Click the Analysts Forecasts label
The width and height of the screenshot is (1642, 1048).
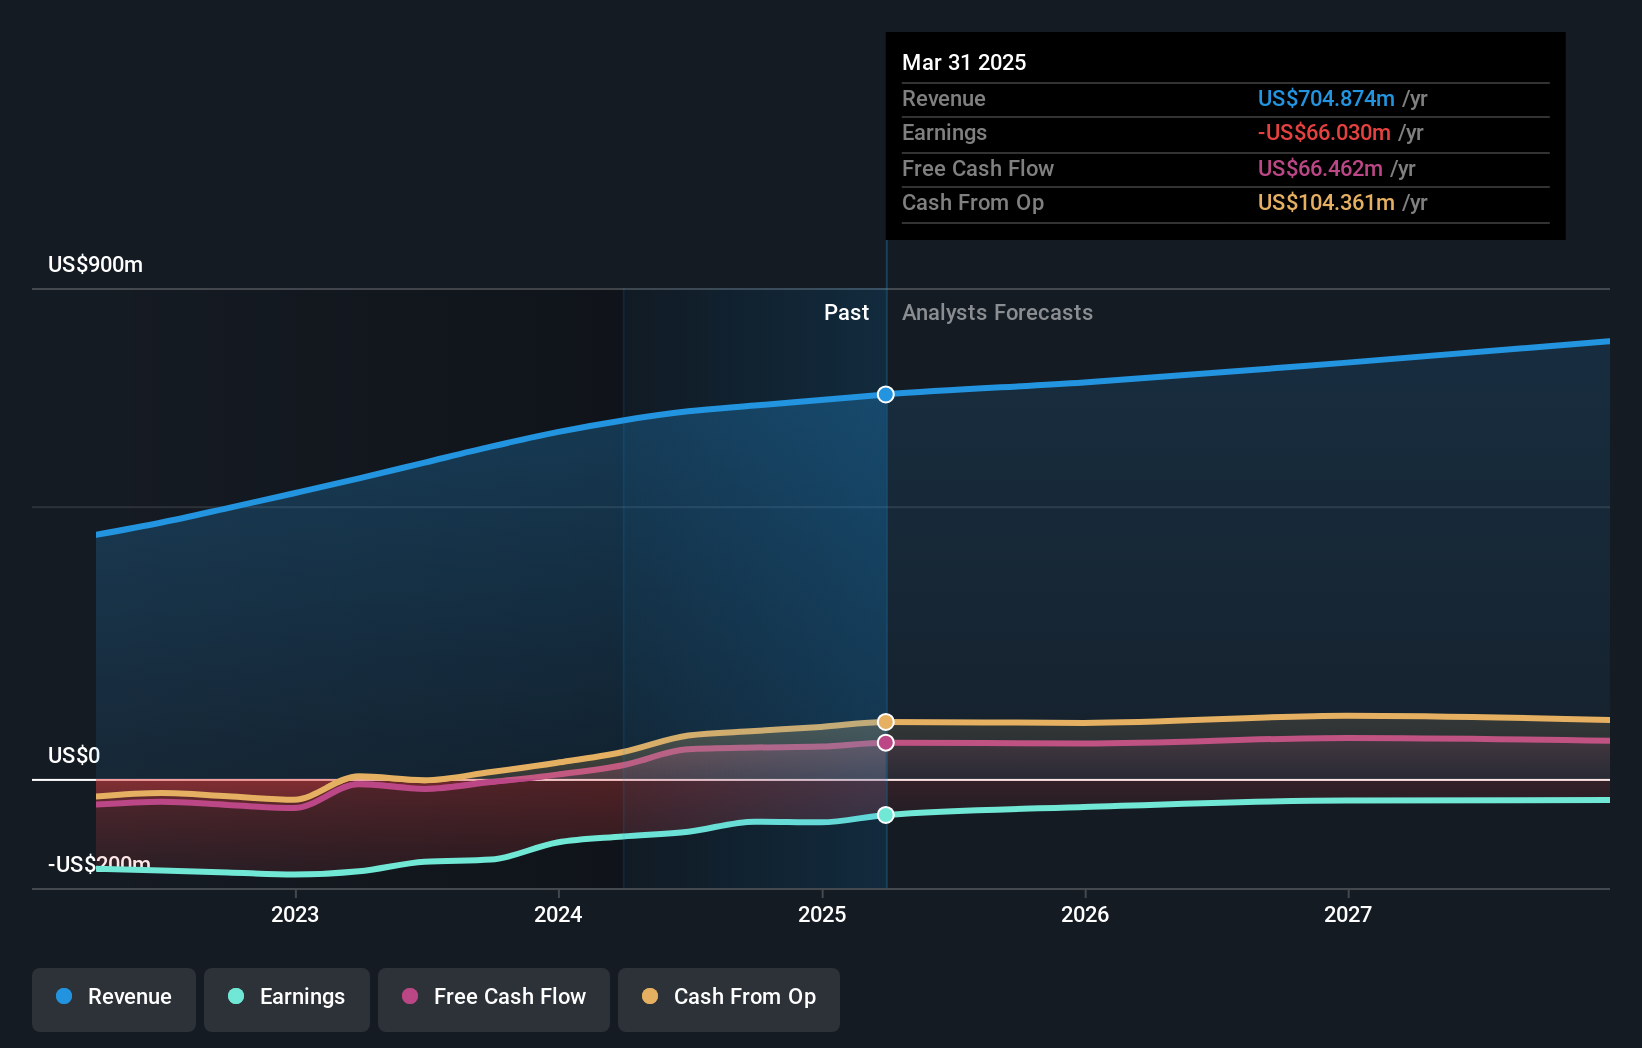point(997,313)
